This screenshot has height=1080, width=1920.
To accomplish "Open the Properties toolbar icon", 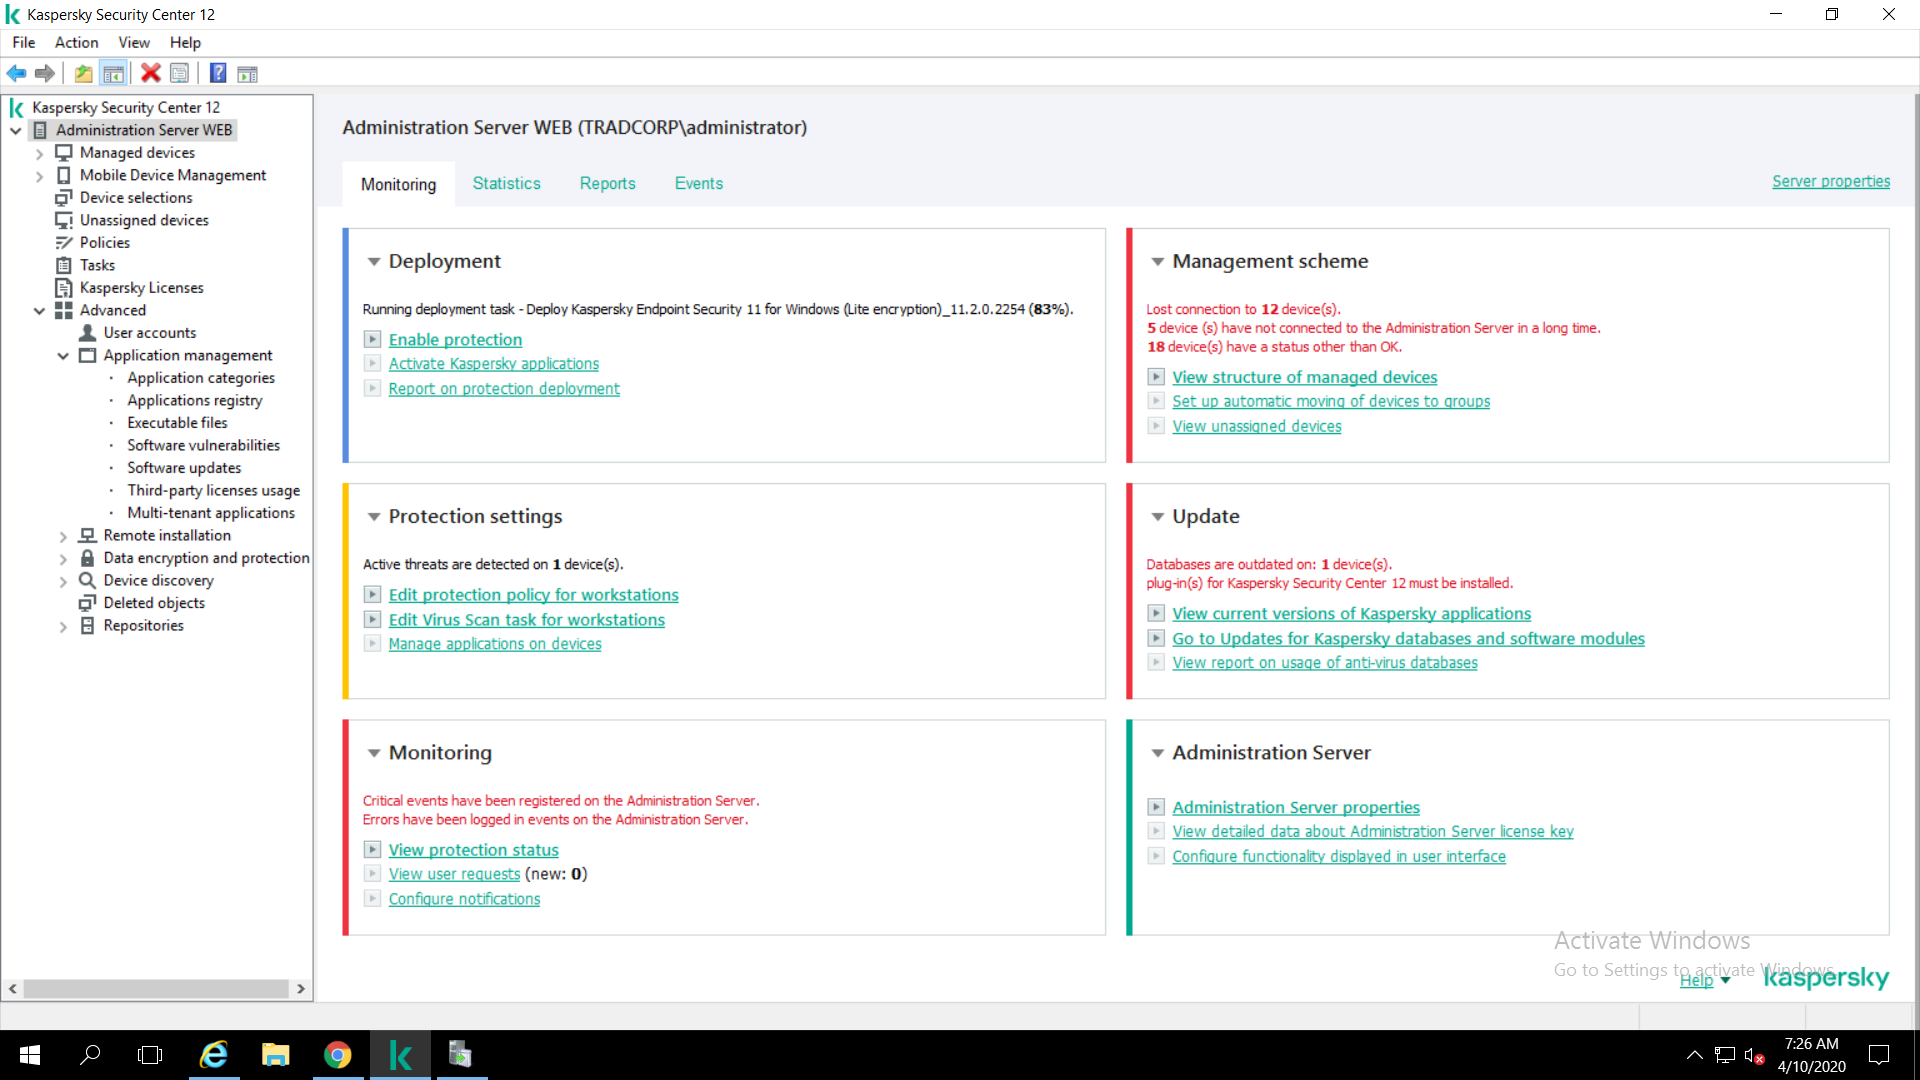I will [180, 73].
